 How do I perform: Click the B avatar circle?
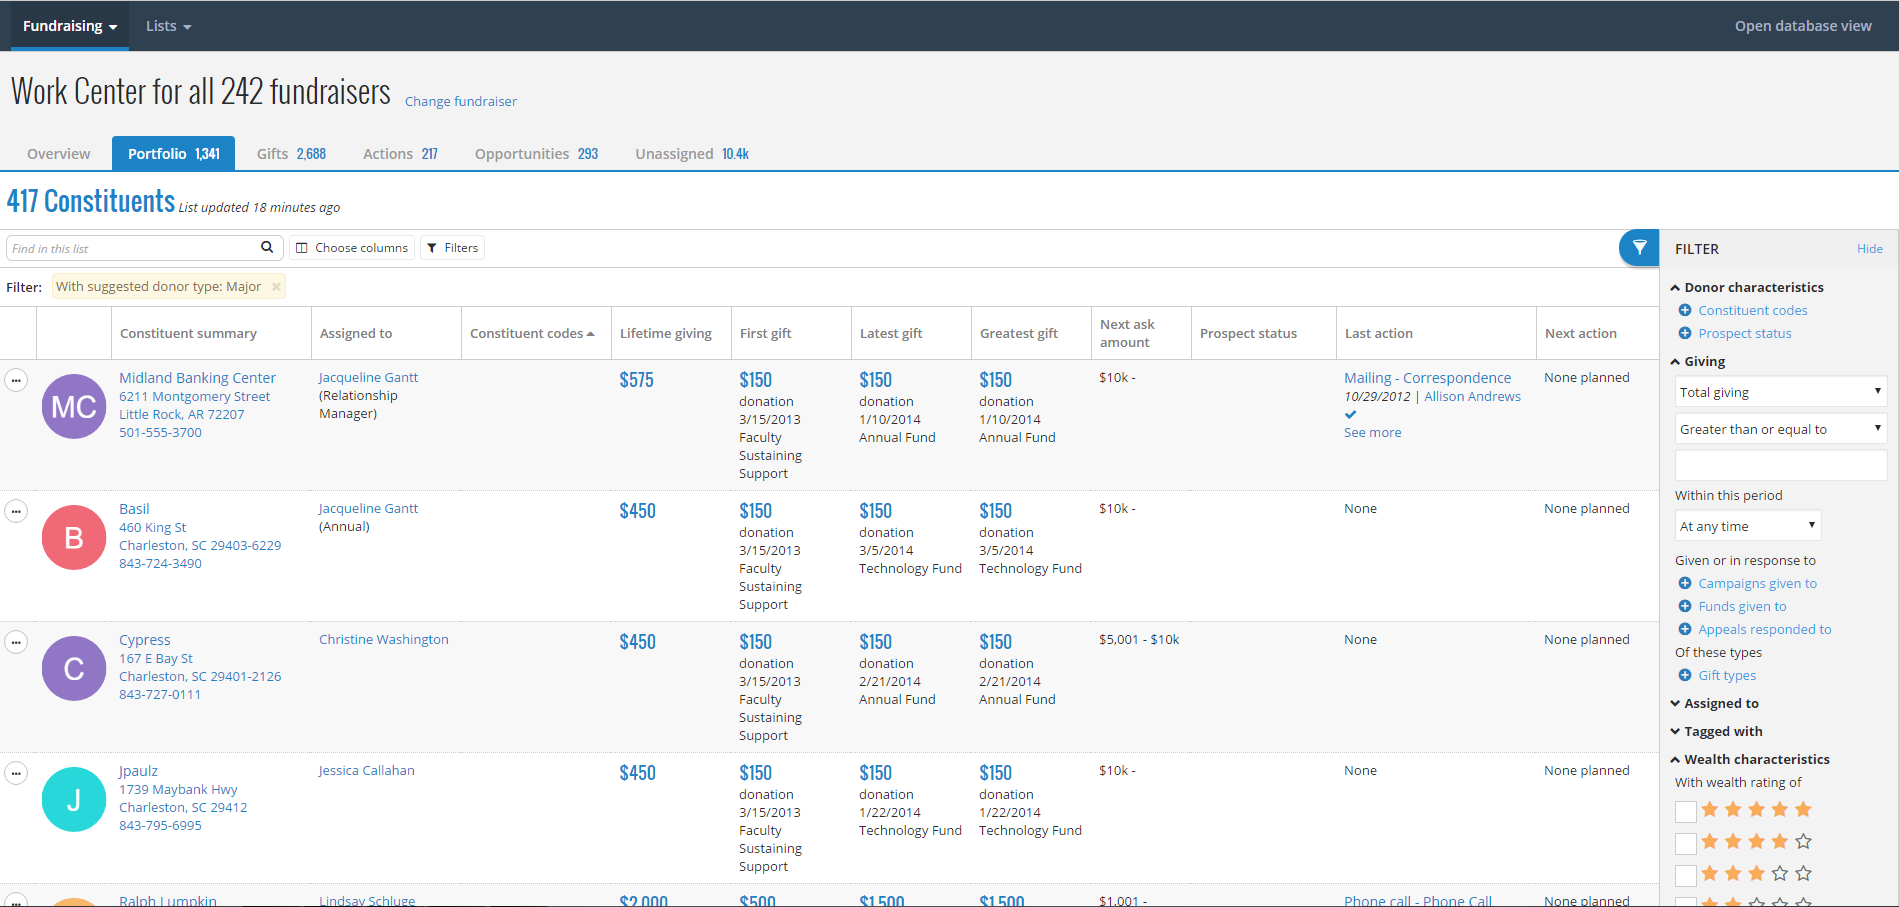point(74,538)
